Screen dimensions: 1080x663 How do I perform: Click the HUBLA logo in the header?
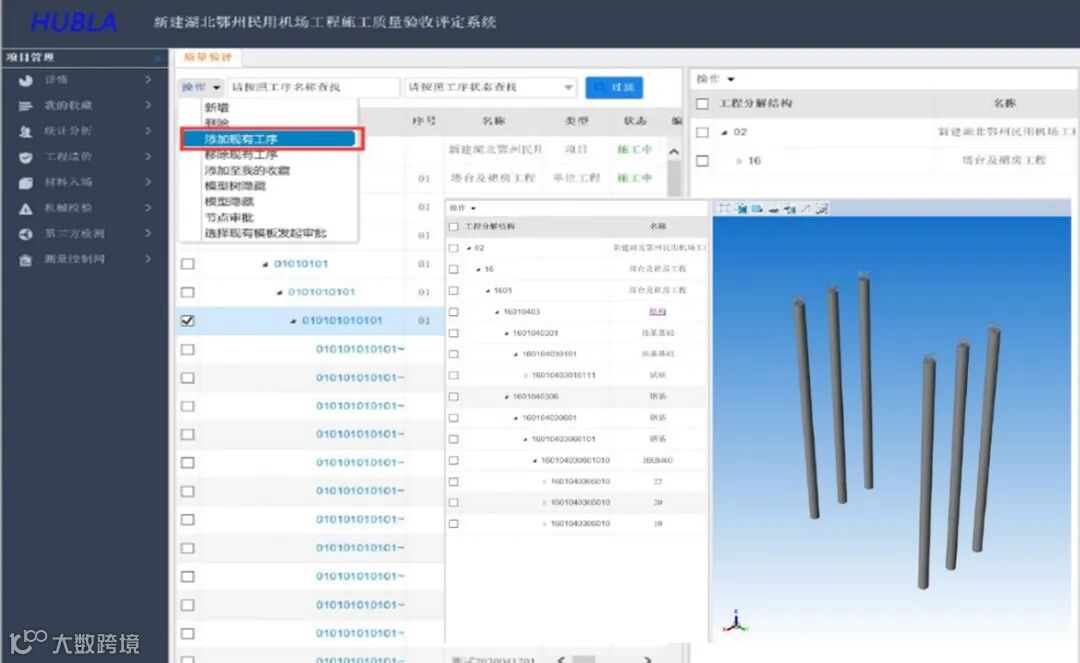click(74, 22)
